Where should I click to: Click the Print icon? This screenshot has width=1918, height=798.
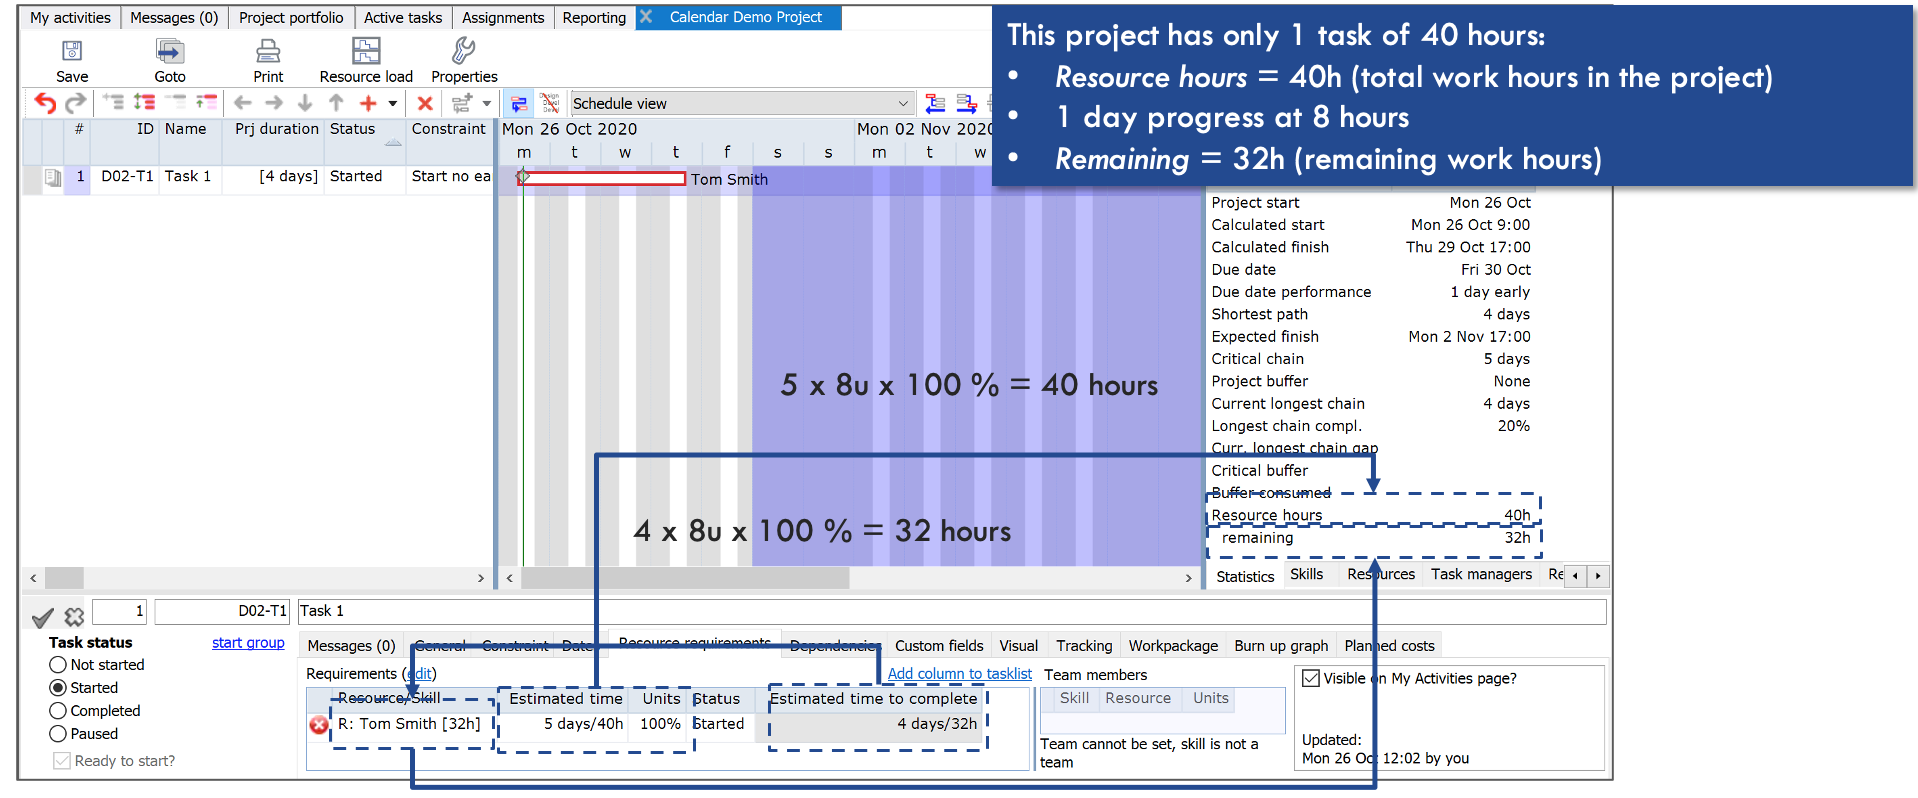[268, 51]
